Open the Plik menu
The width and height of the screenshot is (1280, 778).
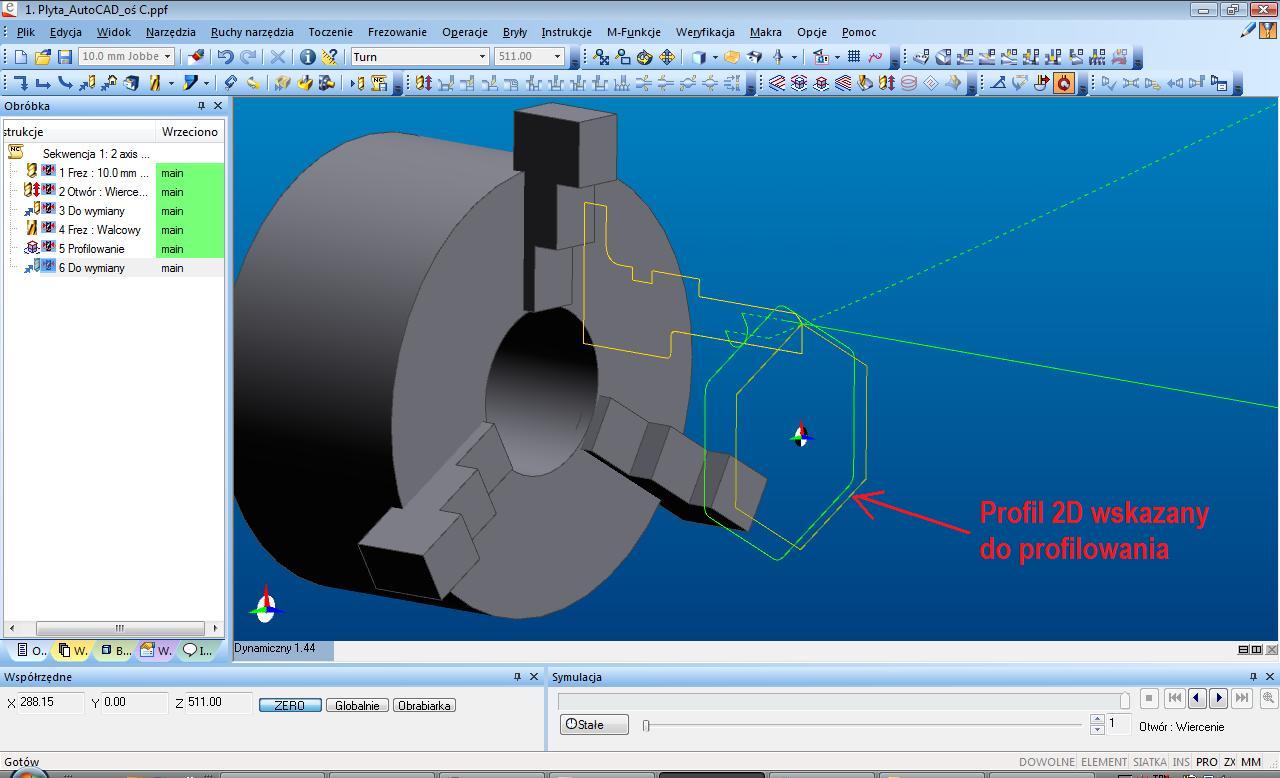(25, 32)
